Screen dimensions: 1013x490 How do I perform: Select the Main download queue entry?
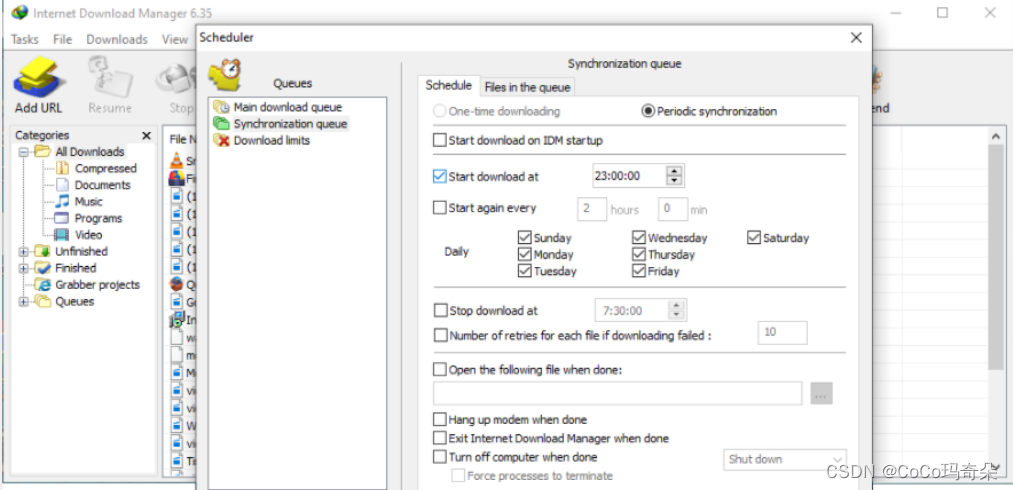tap(287, 107)
